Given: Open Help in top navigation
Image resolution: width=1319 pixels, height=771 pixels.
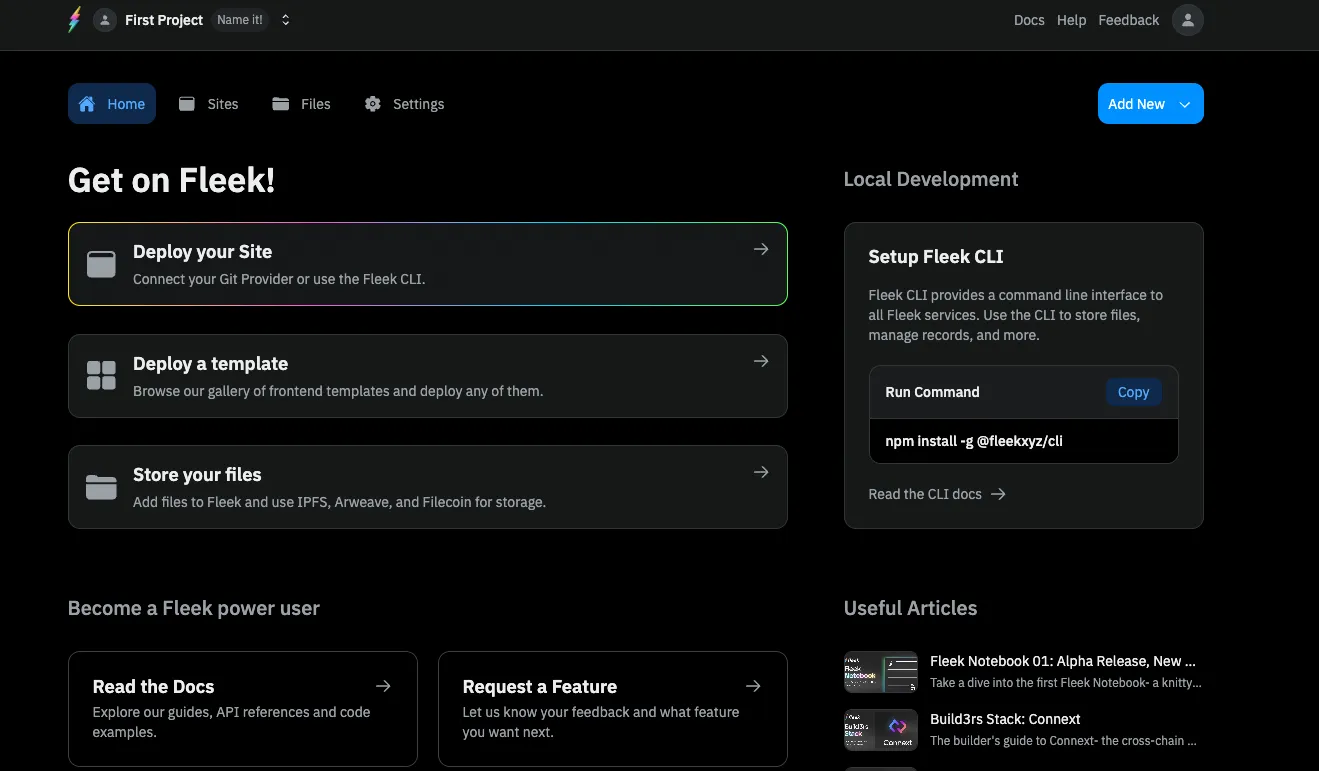Looking at the screenshot, I should coord(1071,20).
